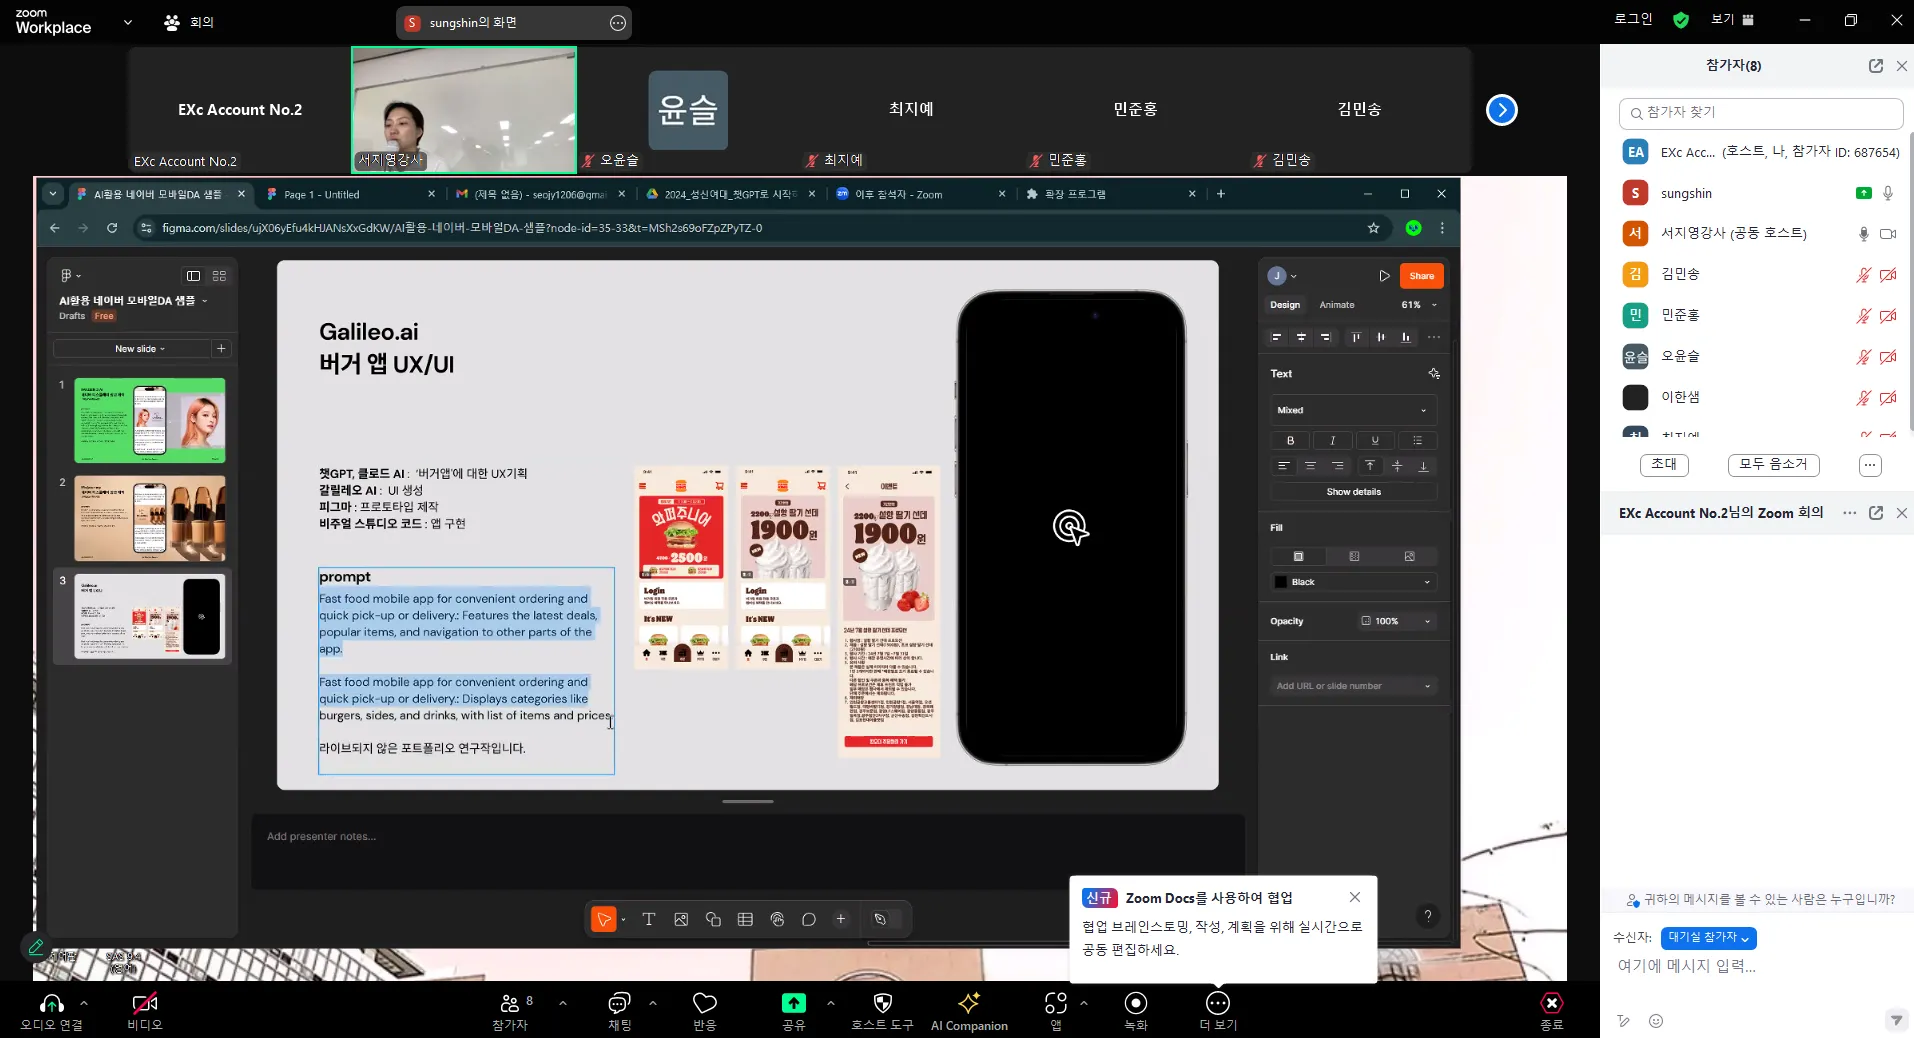
Task: Add a slide with the plus button
Action: pyautogui.click(x=222, y=349)
